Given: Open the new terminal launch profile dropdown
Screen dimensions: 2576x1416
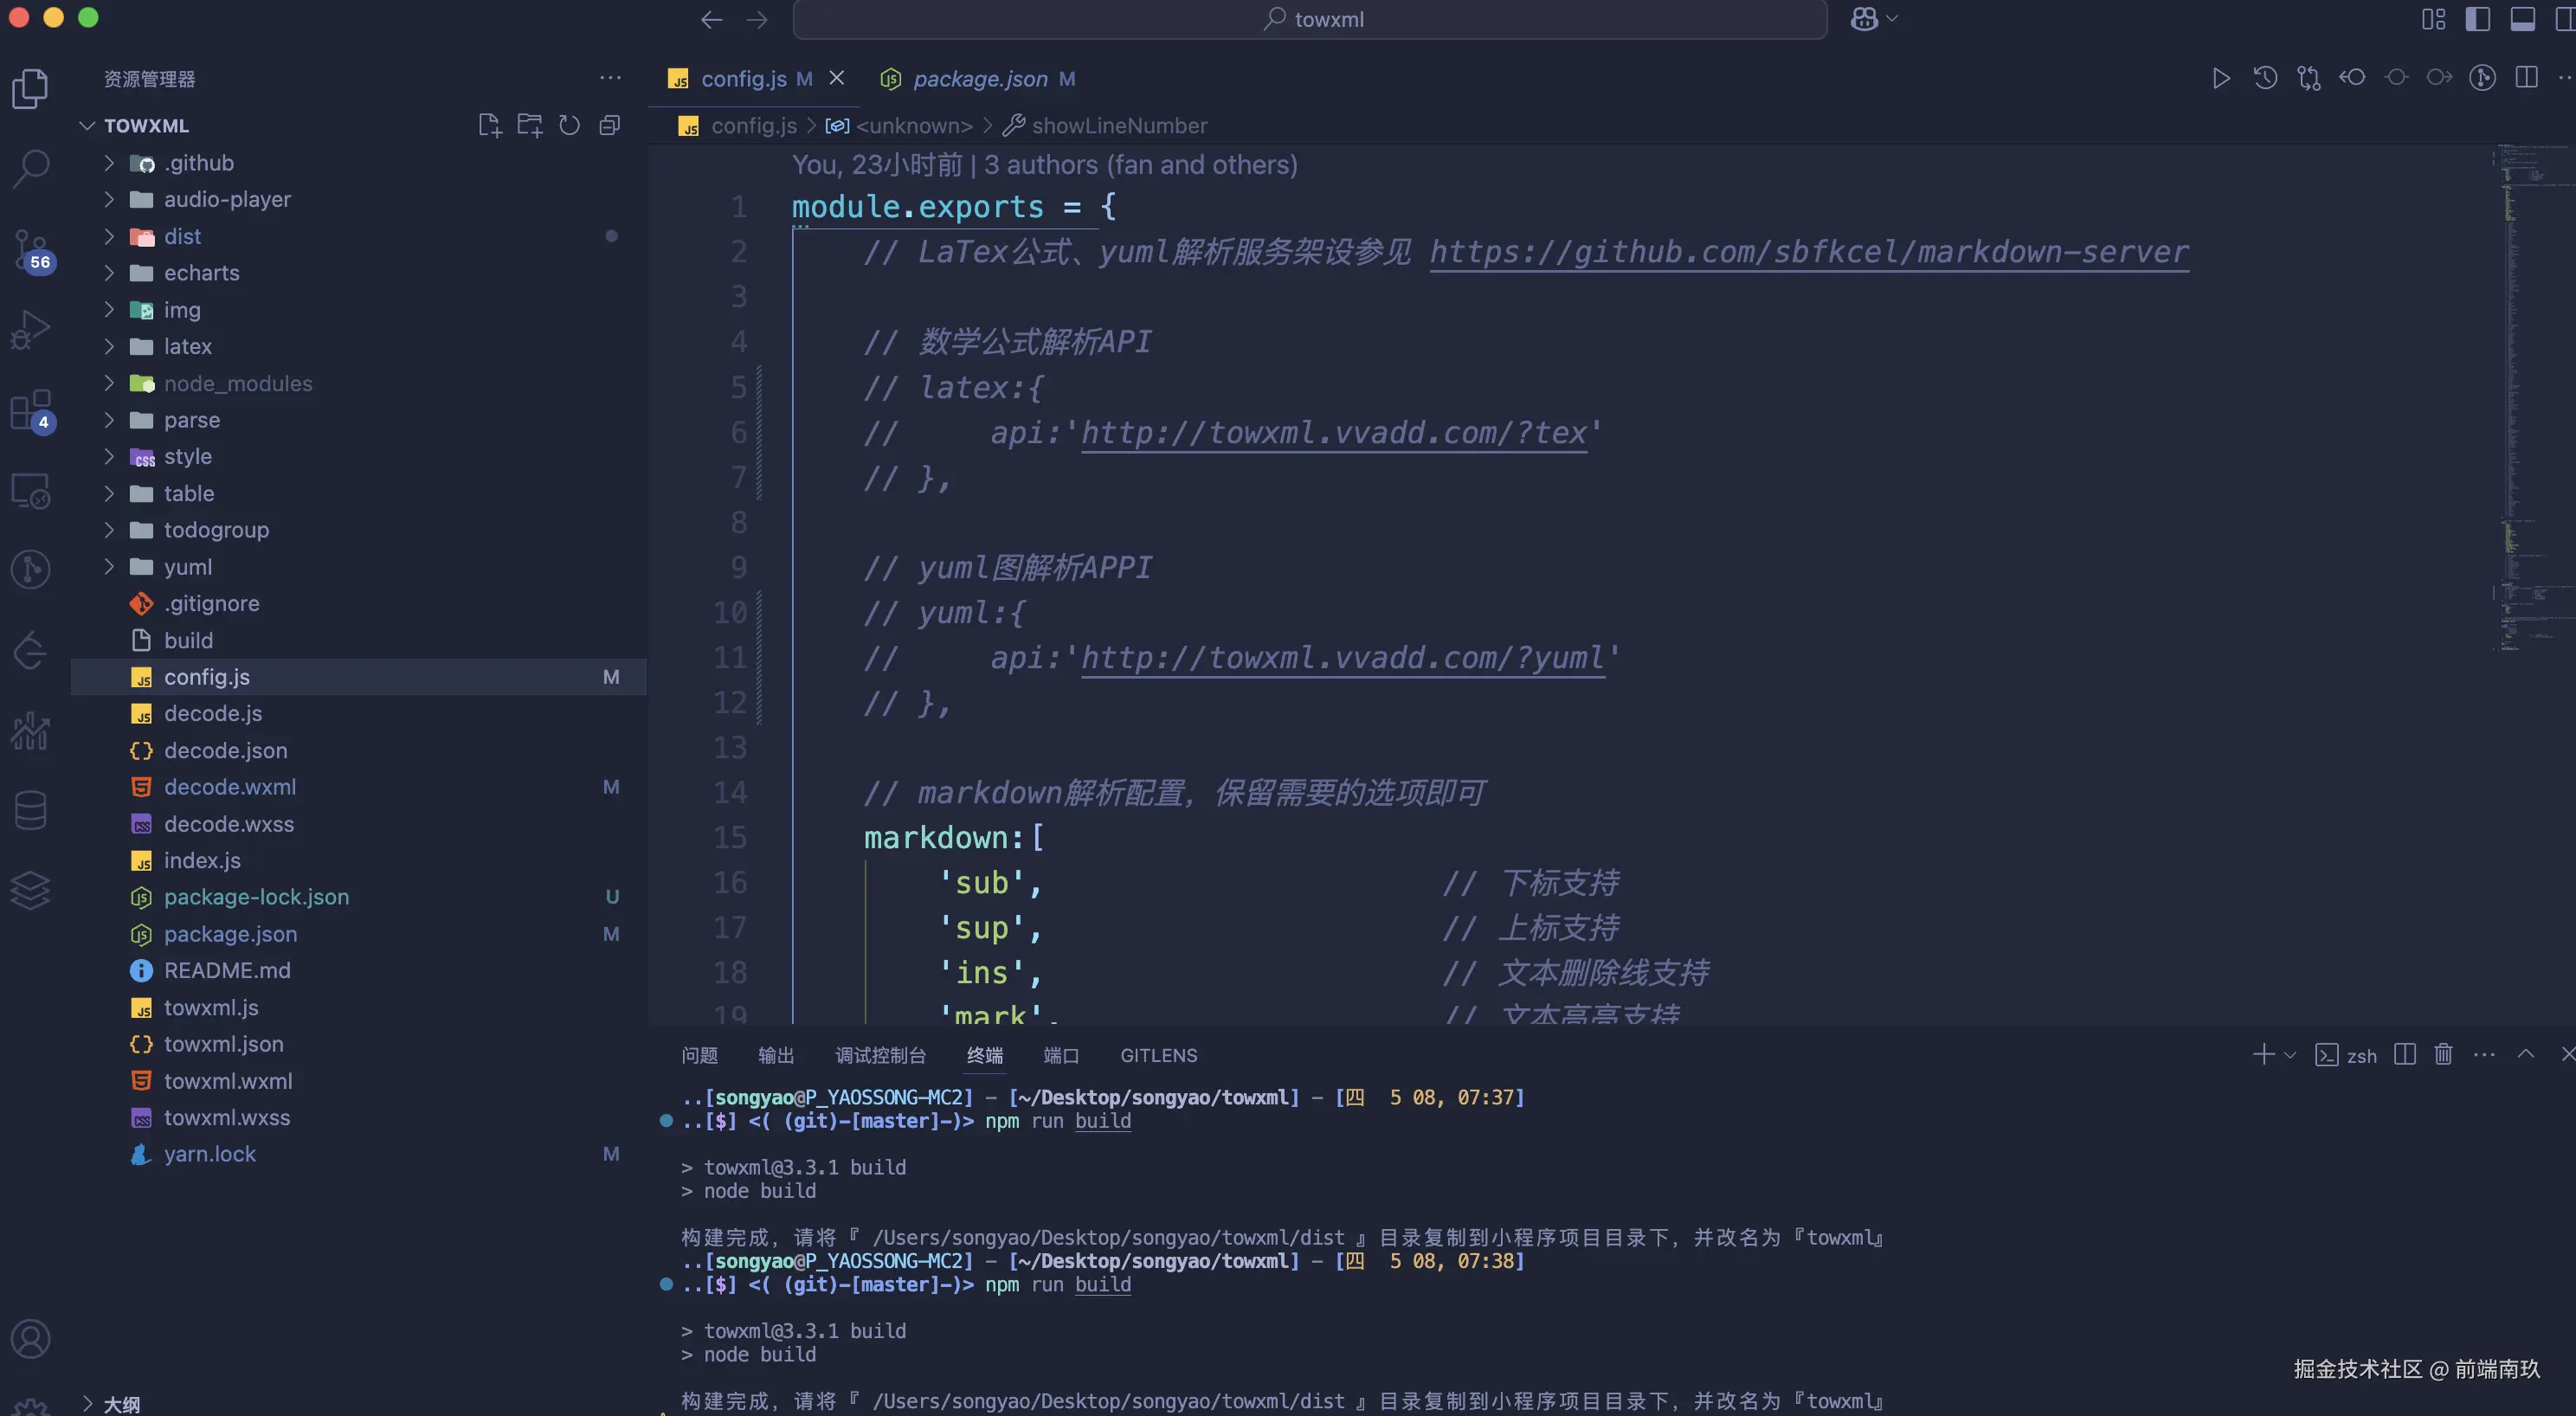Looking at the screenshot, I should point(2290,1055).
